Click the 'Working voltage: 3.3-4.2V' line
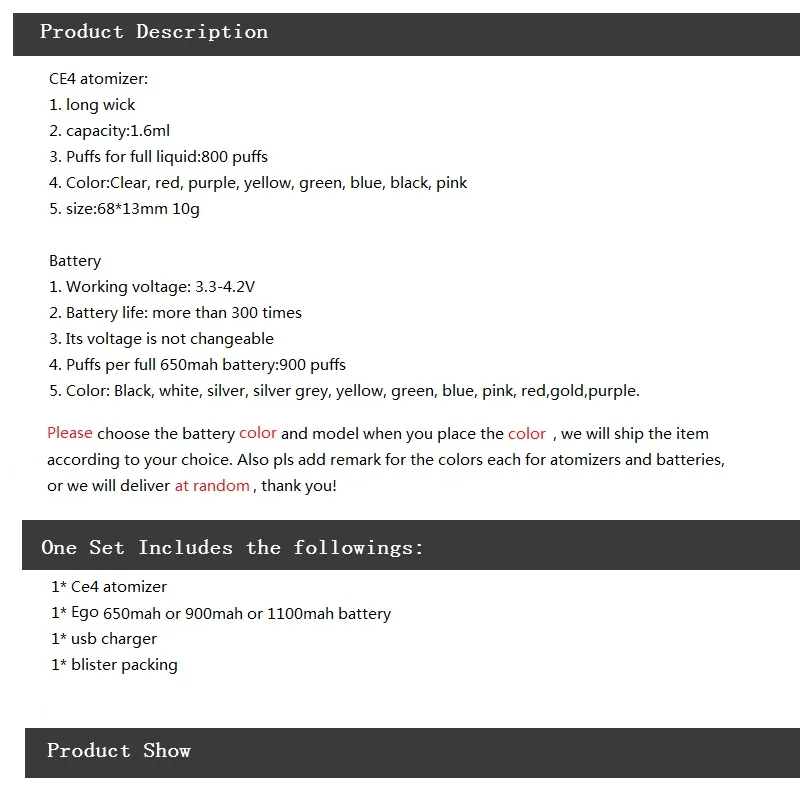 (x=152, y=287)
